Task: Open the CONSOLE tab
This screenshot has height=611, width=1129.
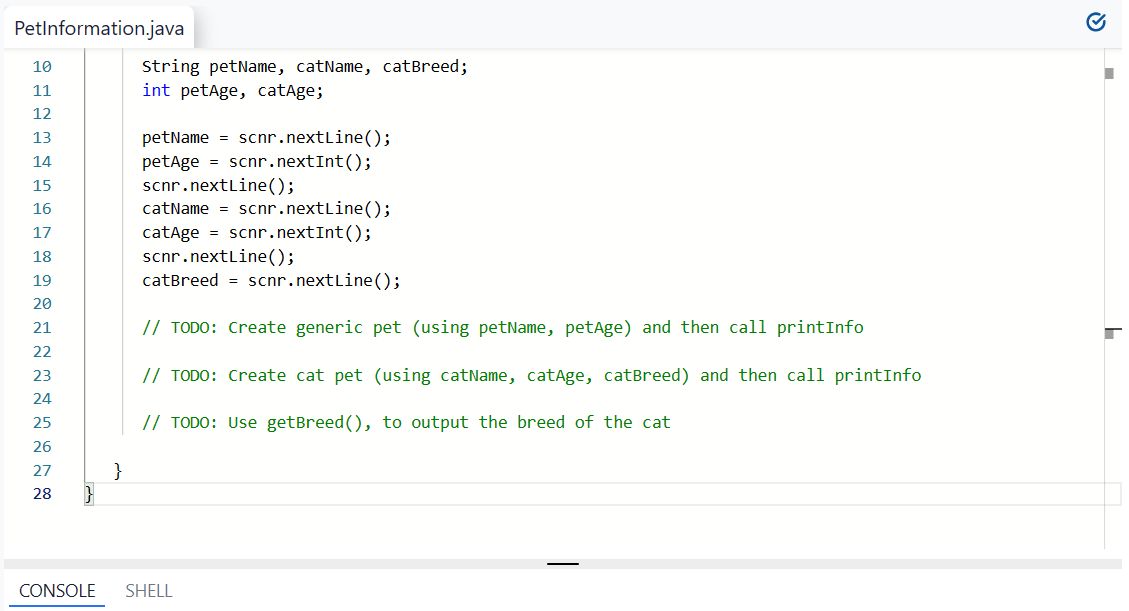Action: click(x=57, y=590)
